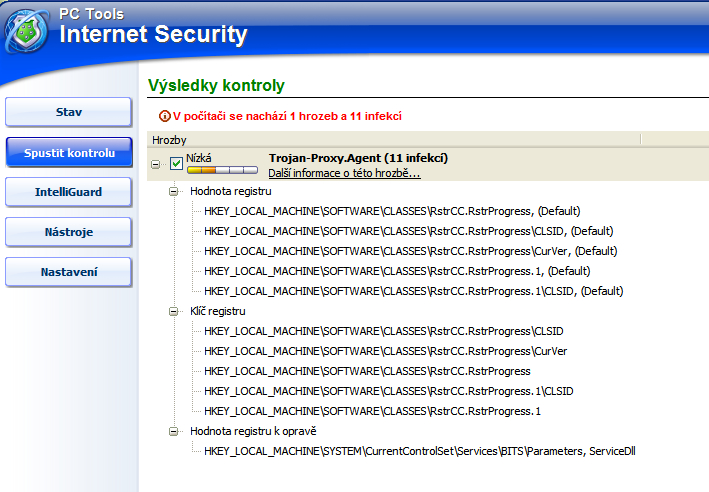Viewport: 709px width, 492px height.
Task: Select value row RstrCC.RstrProgress\CurVer, (Default)
Action: coord(411,251)
